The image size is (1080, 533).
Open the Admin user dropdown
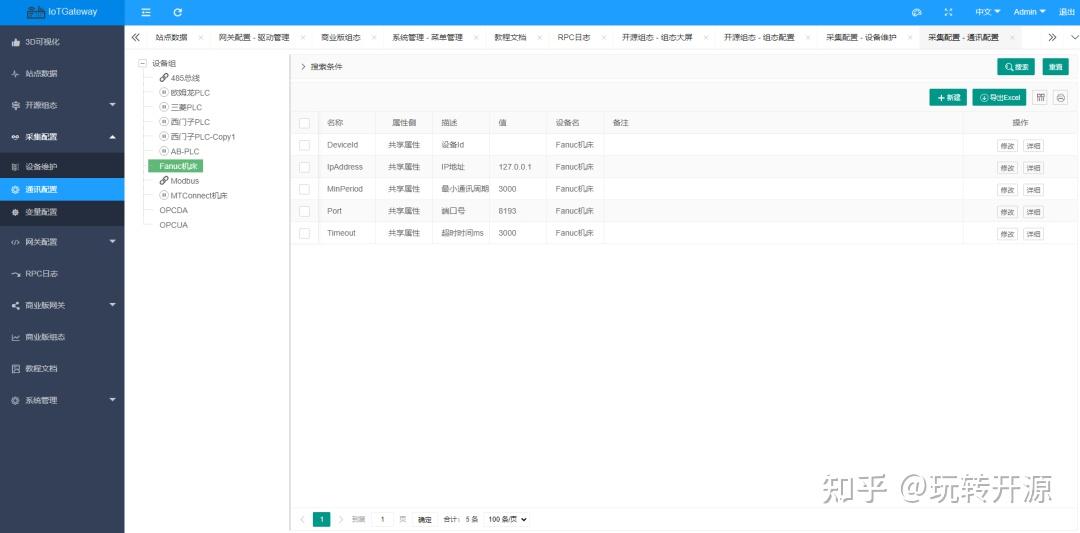pos(1030,12)
